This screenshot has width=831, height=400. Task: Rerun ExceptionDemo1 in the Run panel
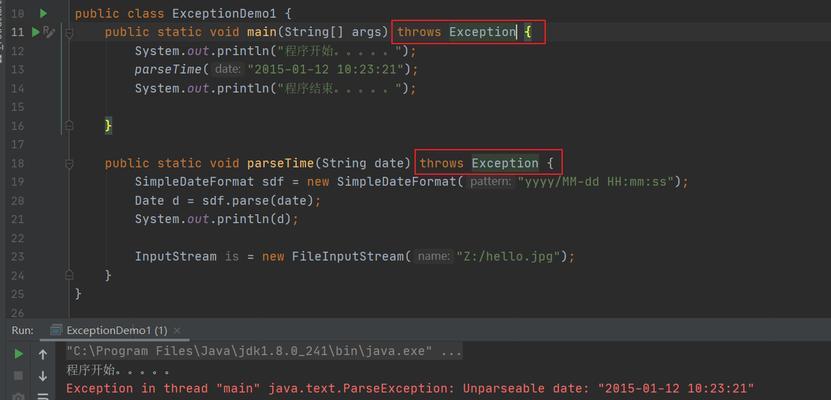[x=19, y=354]
